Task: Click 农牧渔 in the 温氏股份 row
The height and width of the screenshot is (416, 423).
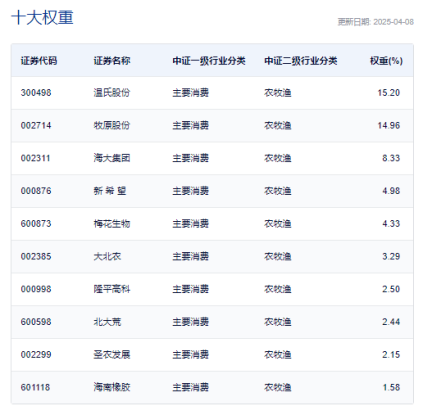Action: [278, 93]
